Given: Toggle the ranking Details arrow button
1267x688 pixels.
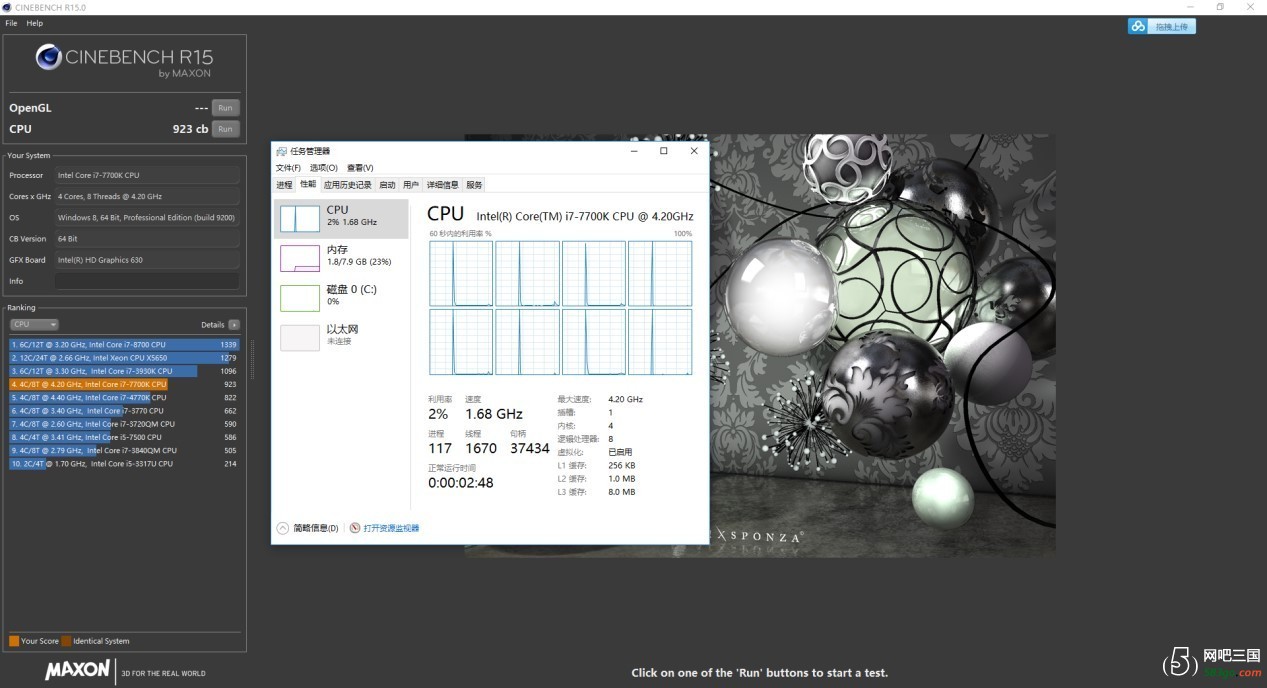Looking at the screenshot, I should pos(234,324).
